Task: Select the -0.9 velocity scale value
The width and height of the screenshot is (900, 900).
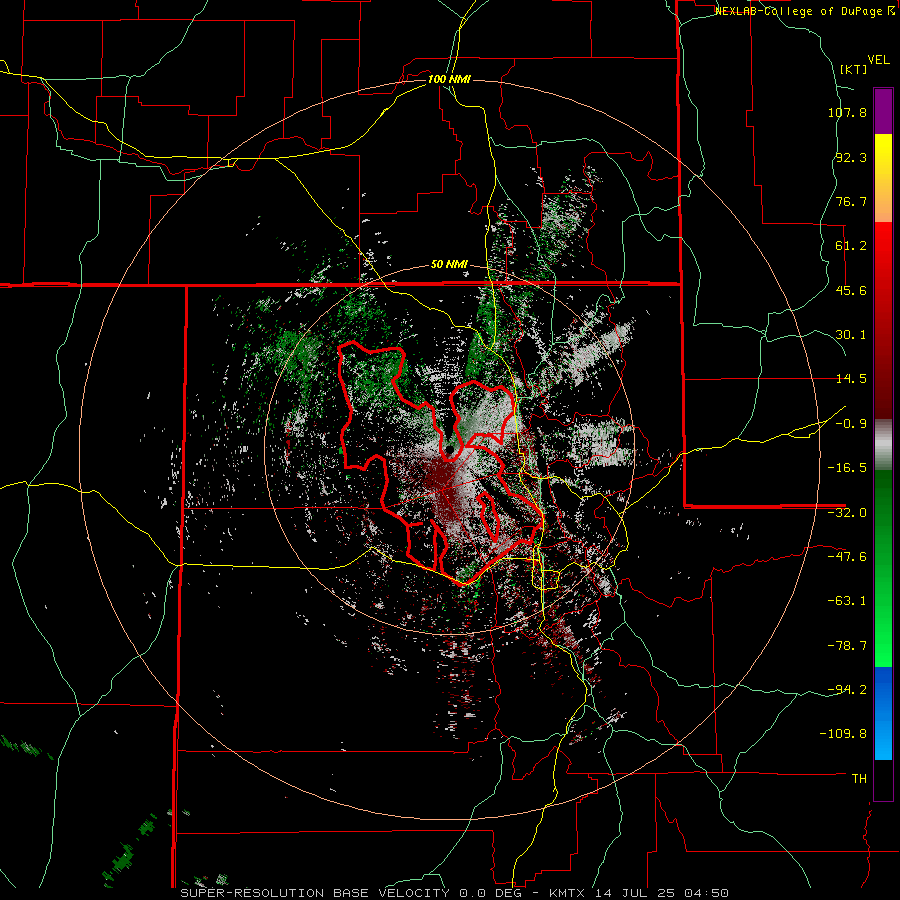Action: pos(851,424)
